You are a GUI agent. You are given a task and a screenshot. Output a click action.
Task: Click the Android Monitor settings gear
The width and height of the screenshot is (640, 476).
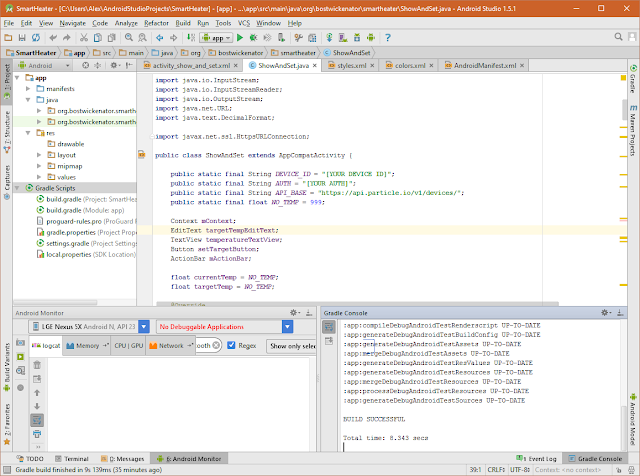coord(295,313)
